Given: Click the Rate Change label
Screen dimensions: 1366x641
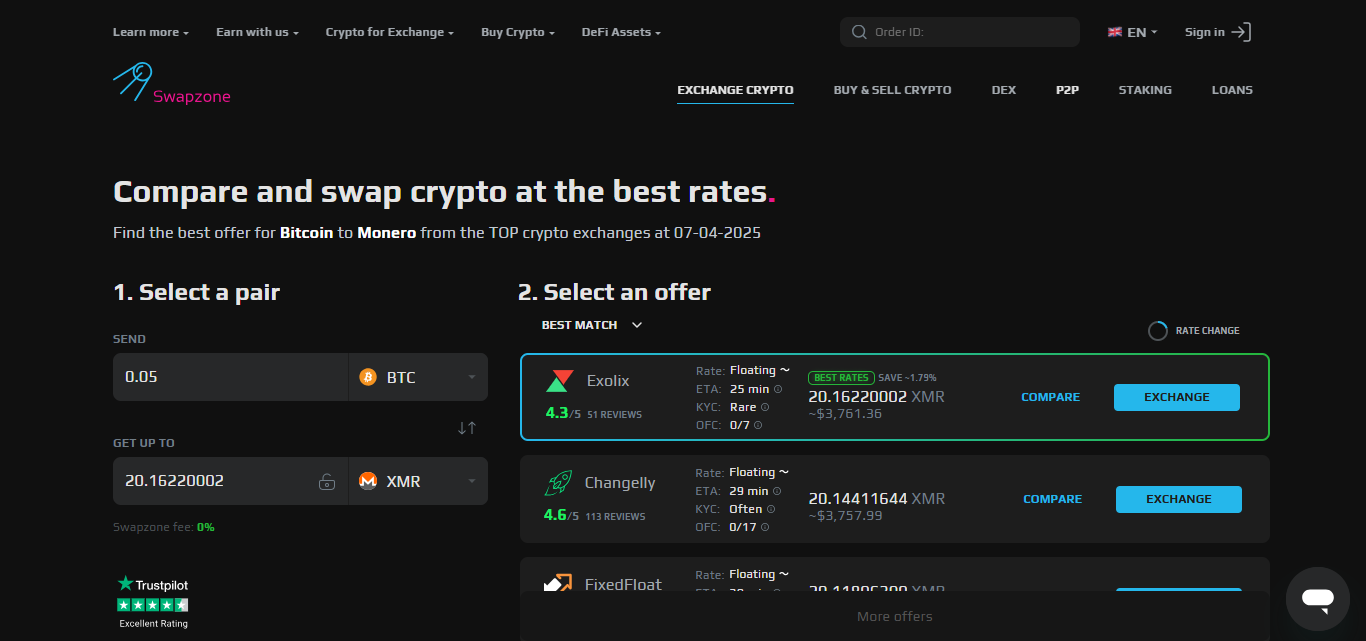Looking at the screenshot, I should tap(1207, 331).
